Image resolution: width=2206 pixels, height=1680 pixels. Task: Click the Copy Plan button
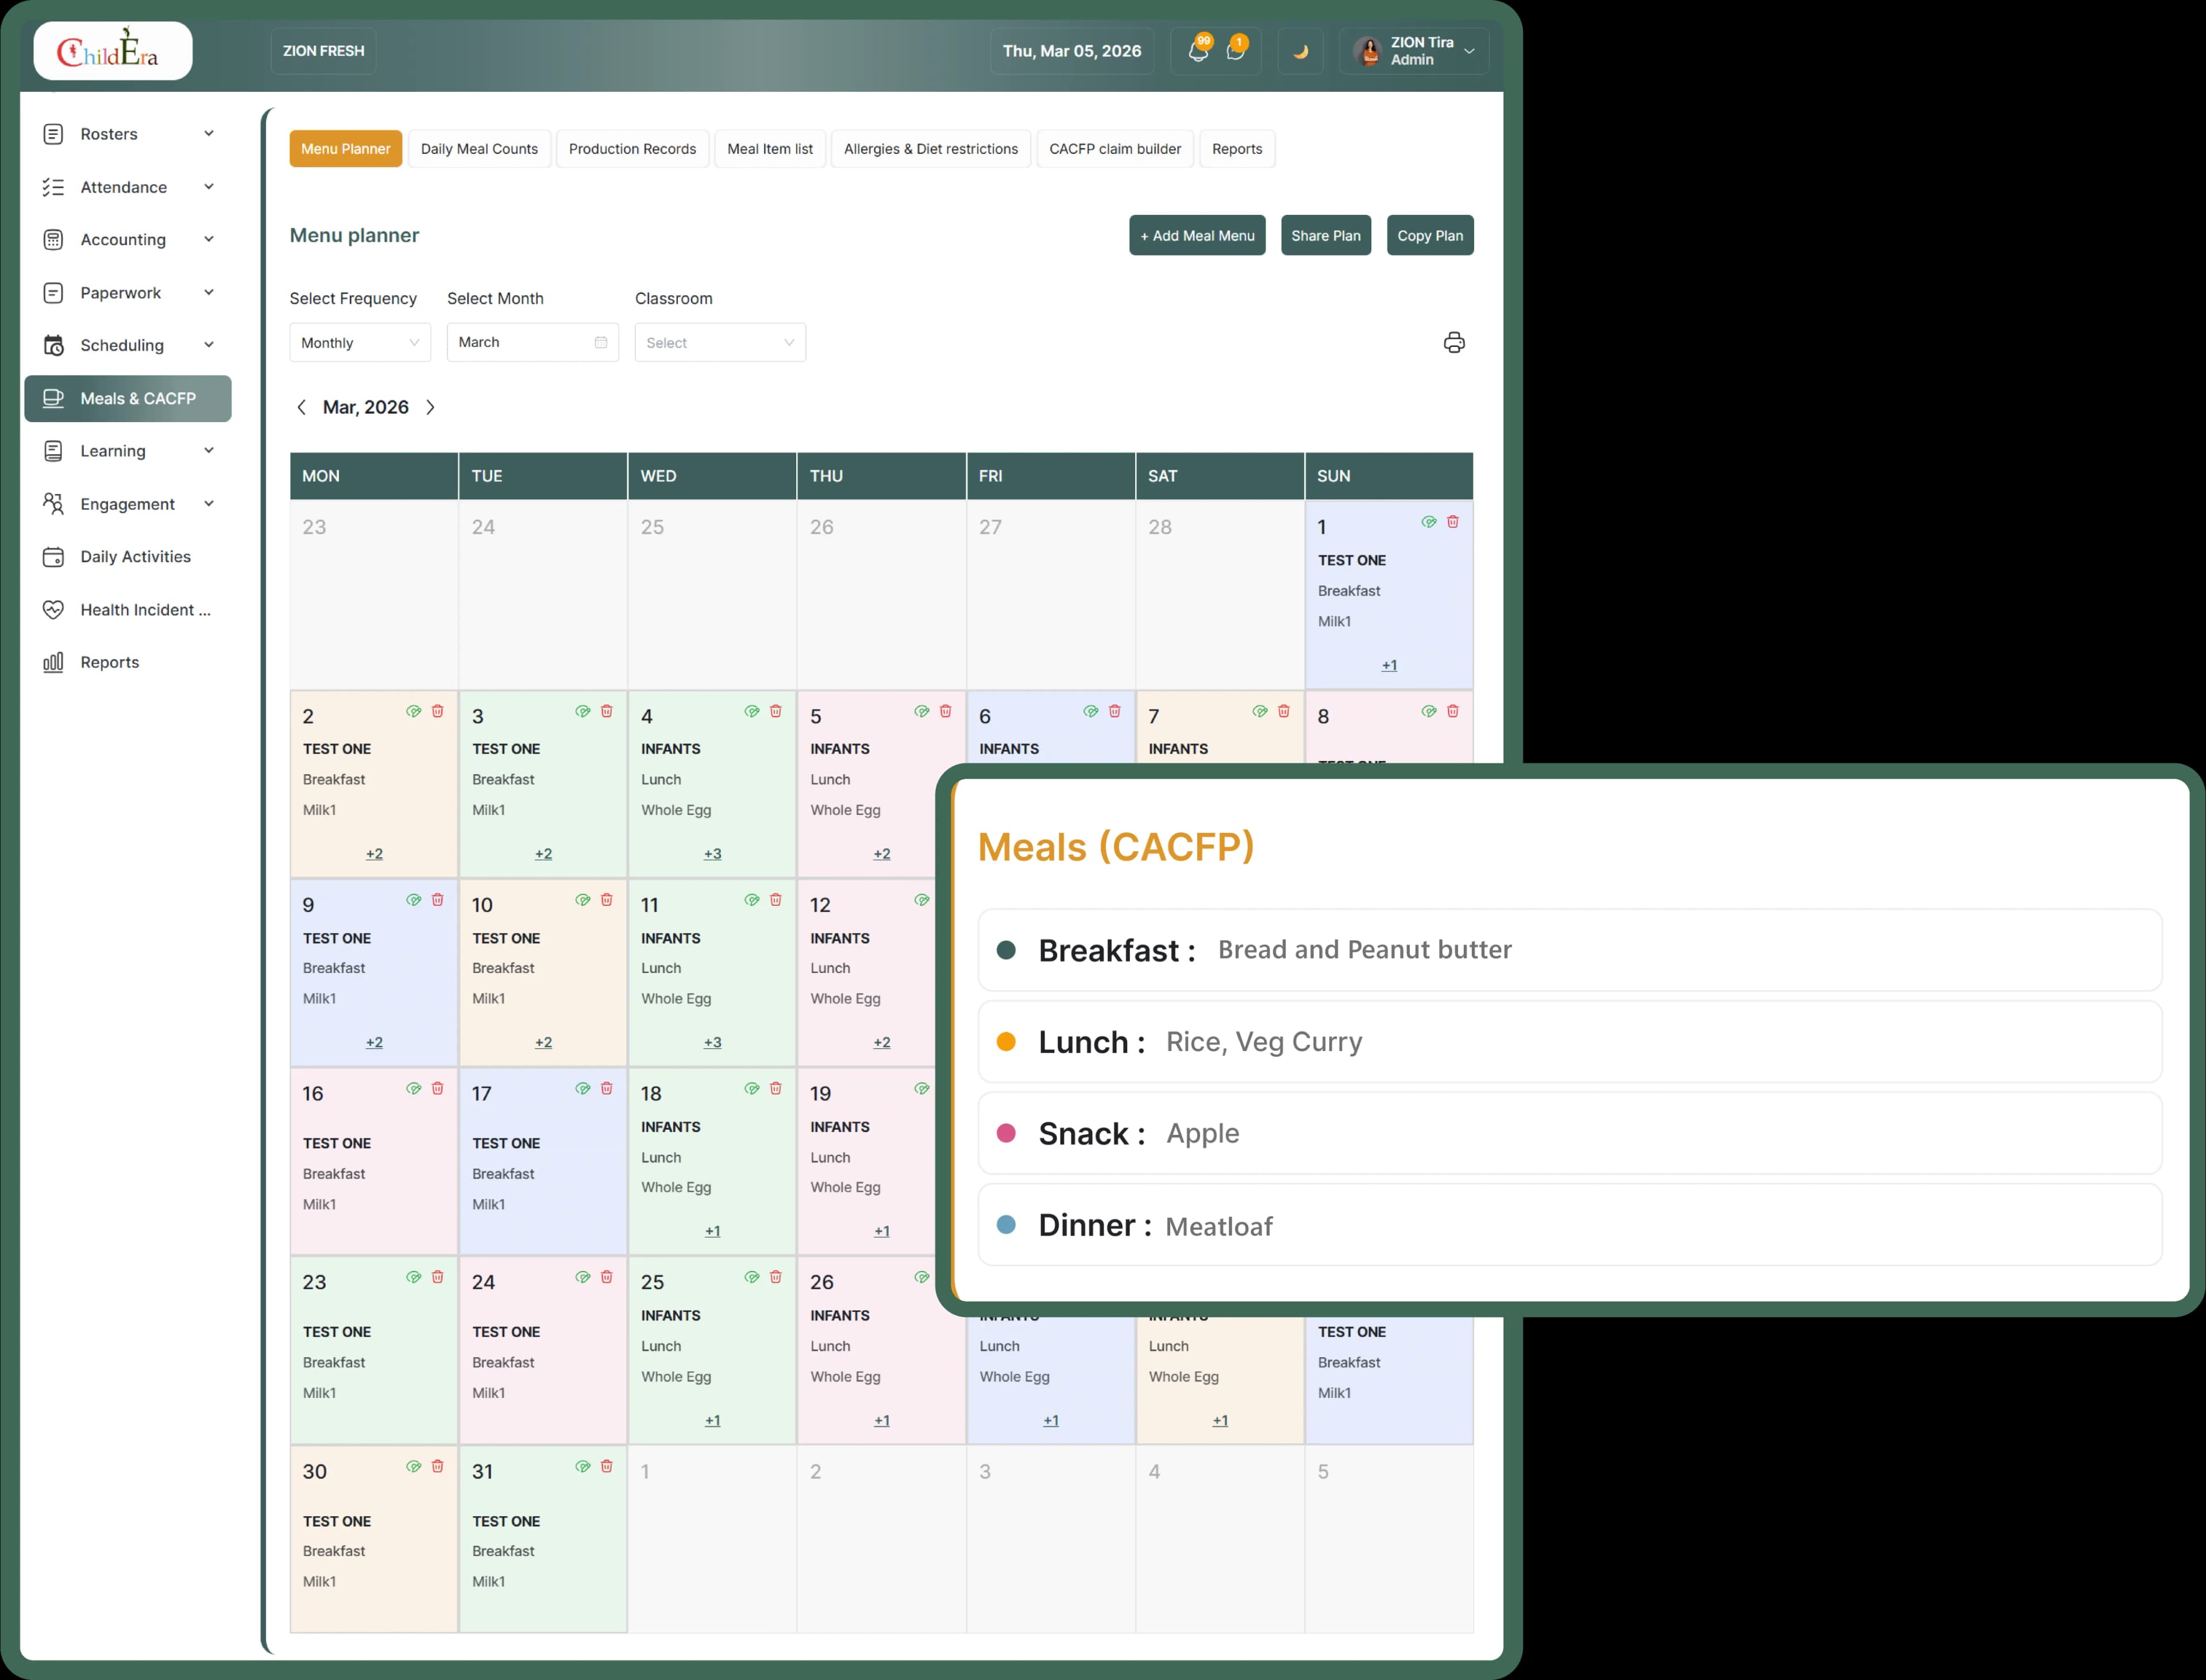tap(1430, 235)
